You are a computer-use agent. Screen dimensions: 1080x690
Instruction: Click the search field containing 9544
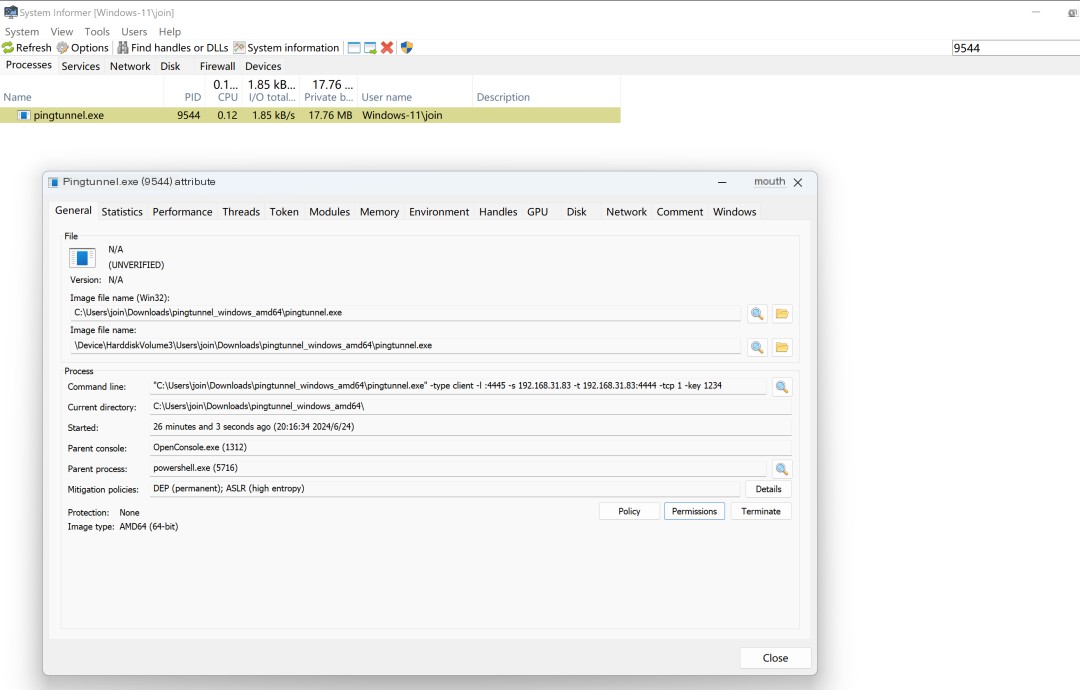tap(1015, 48)
